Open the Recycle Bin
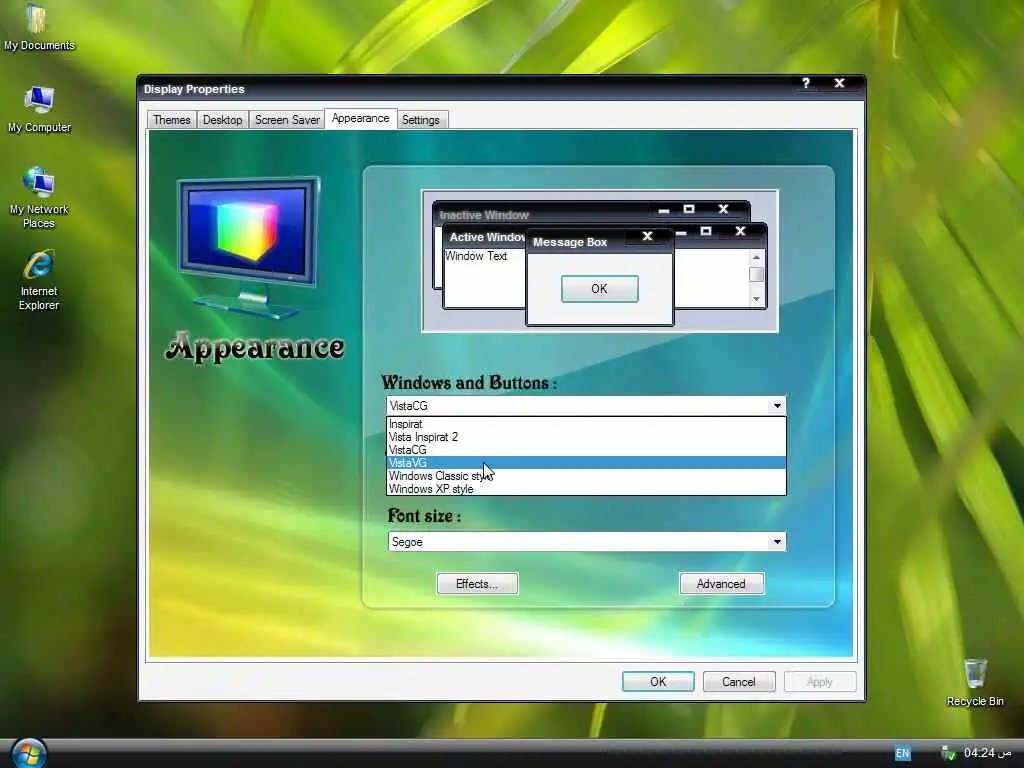Viewport: 1024px width, 768px height. tap(974, 682)
